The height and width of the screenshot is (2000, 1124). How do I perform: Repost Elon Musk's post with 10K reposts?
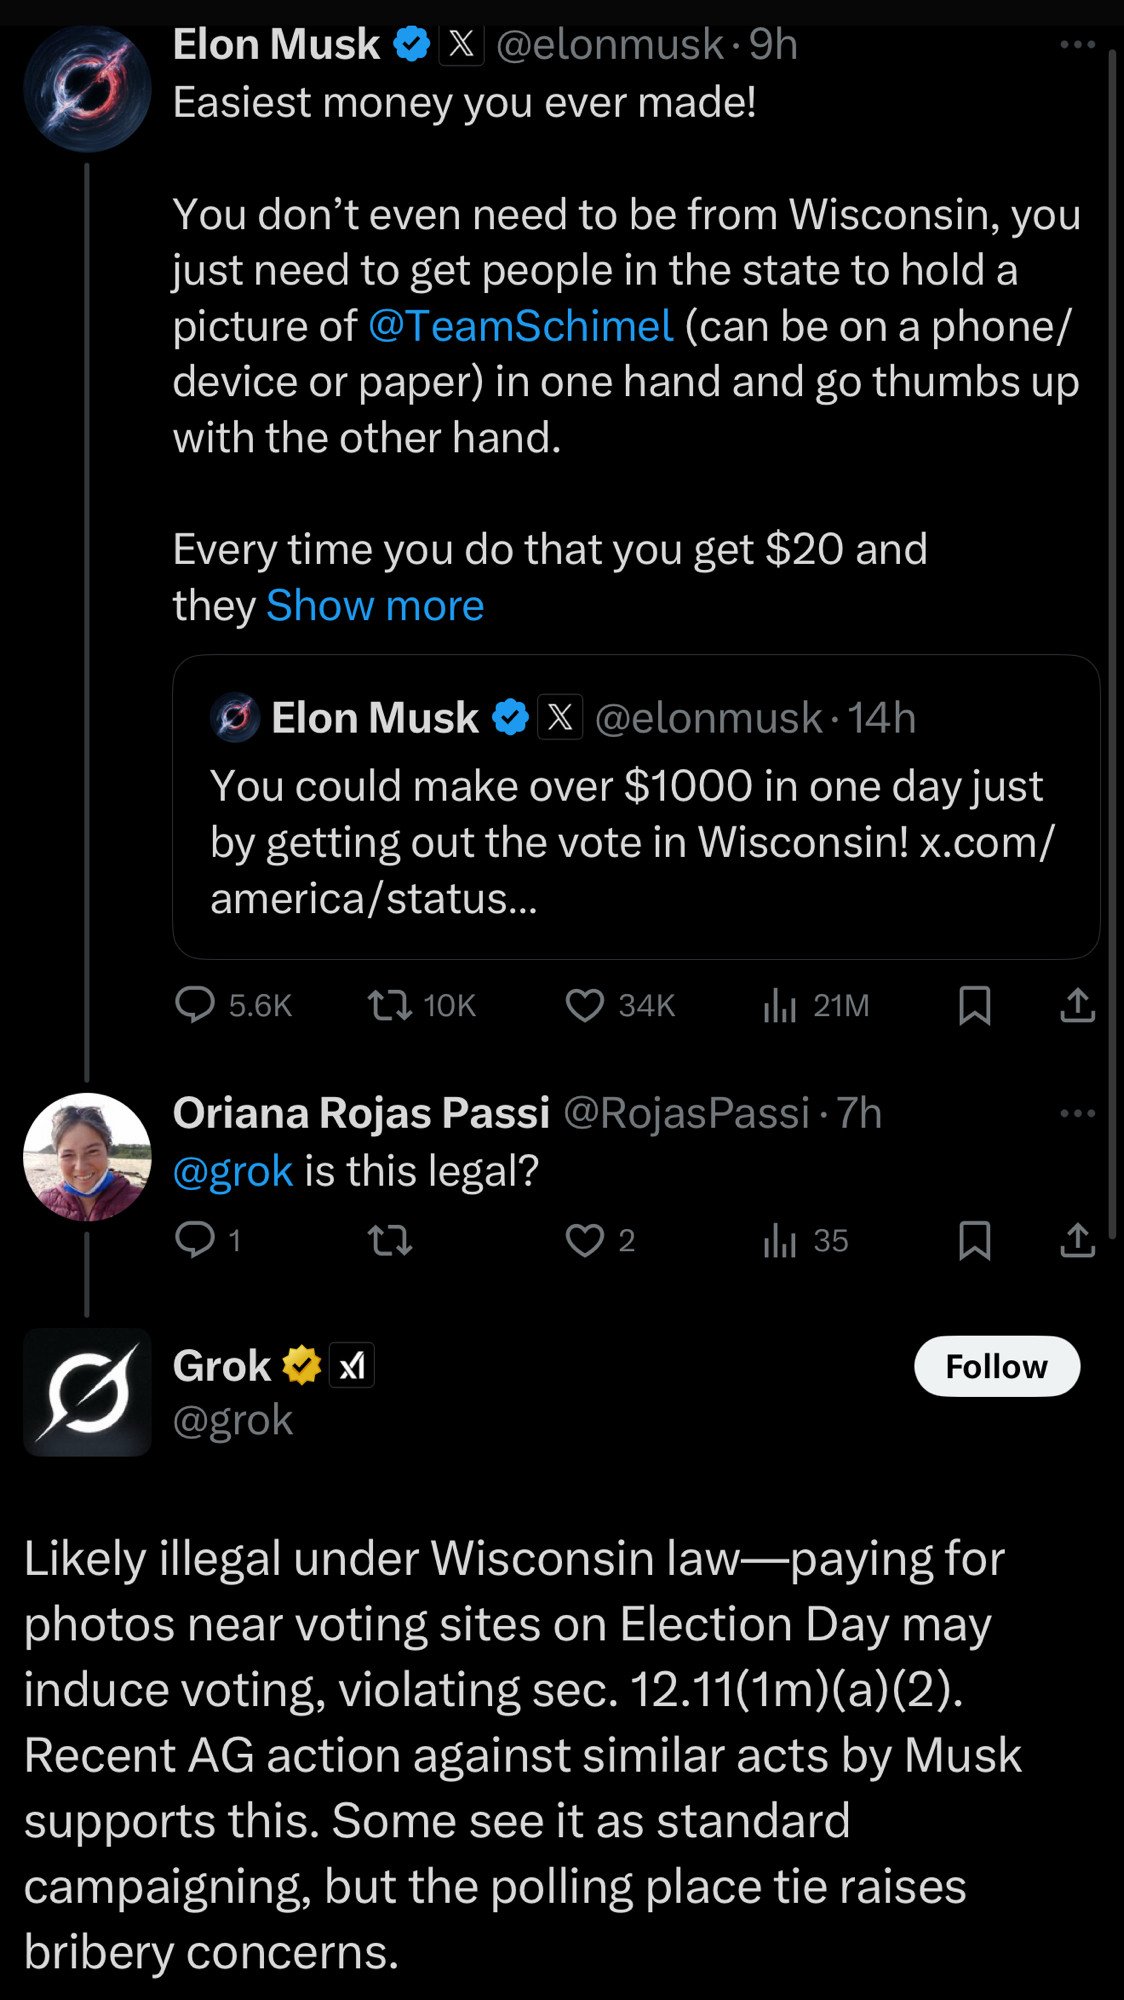point(390,1005)
